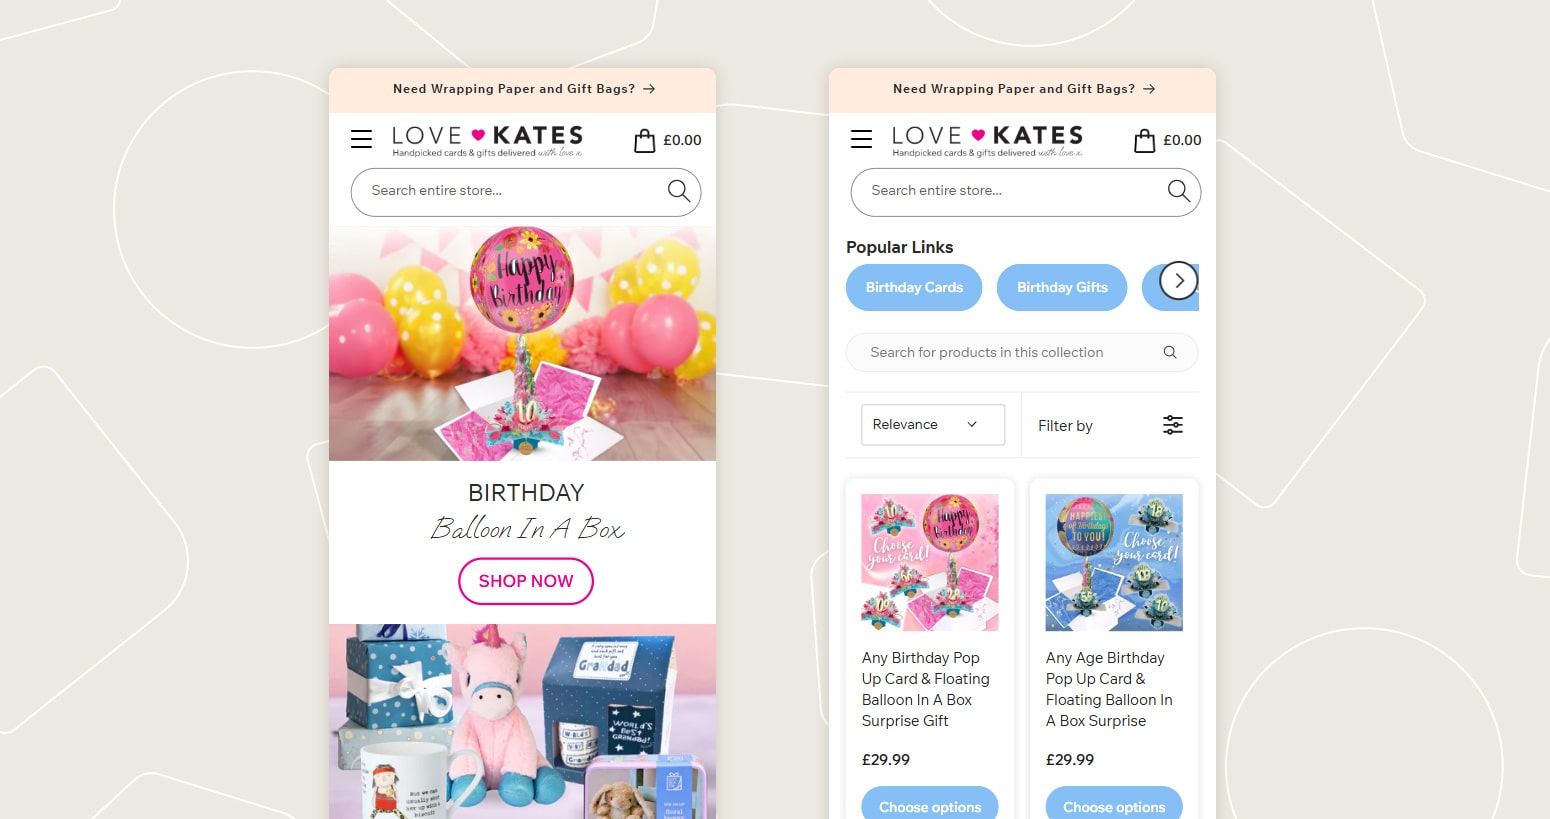Open hamburger menu on left phone screen
The height and width of the screenshot is (819, 1550).
(361, 139)
